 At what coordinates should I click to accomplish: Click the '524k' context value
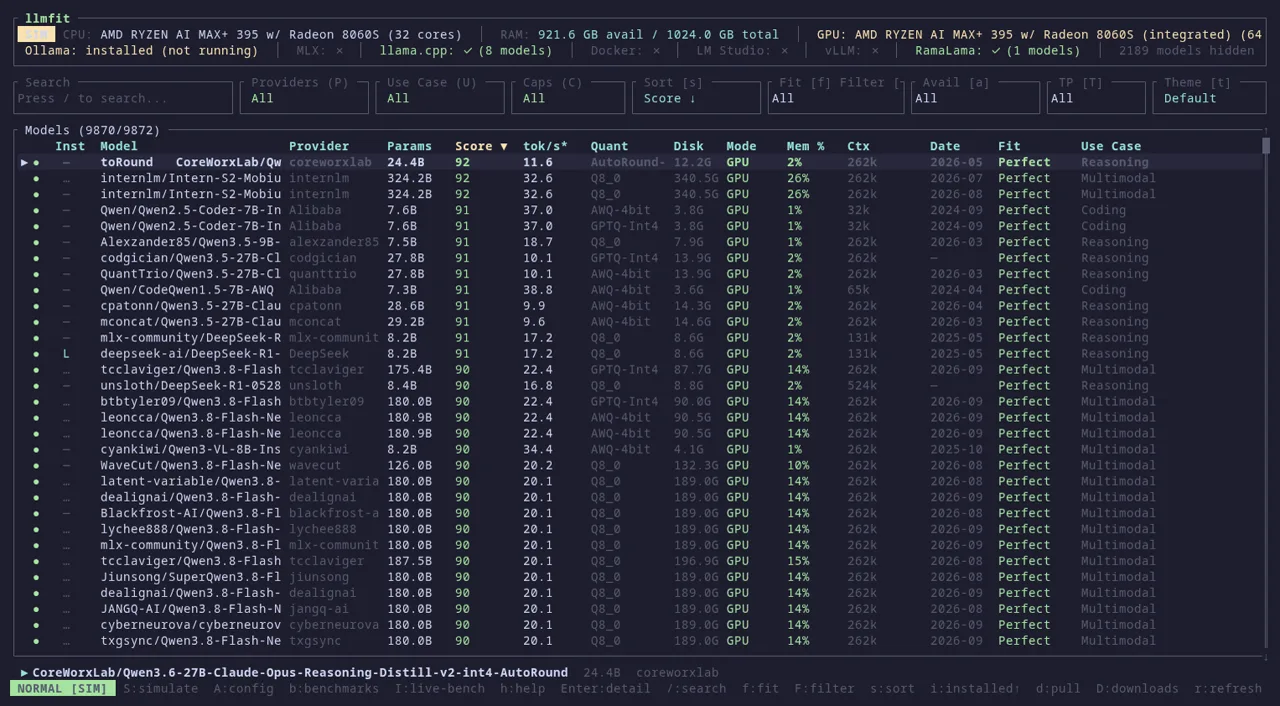click(862, 386)
